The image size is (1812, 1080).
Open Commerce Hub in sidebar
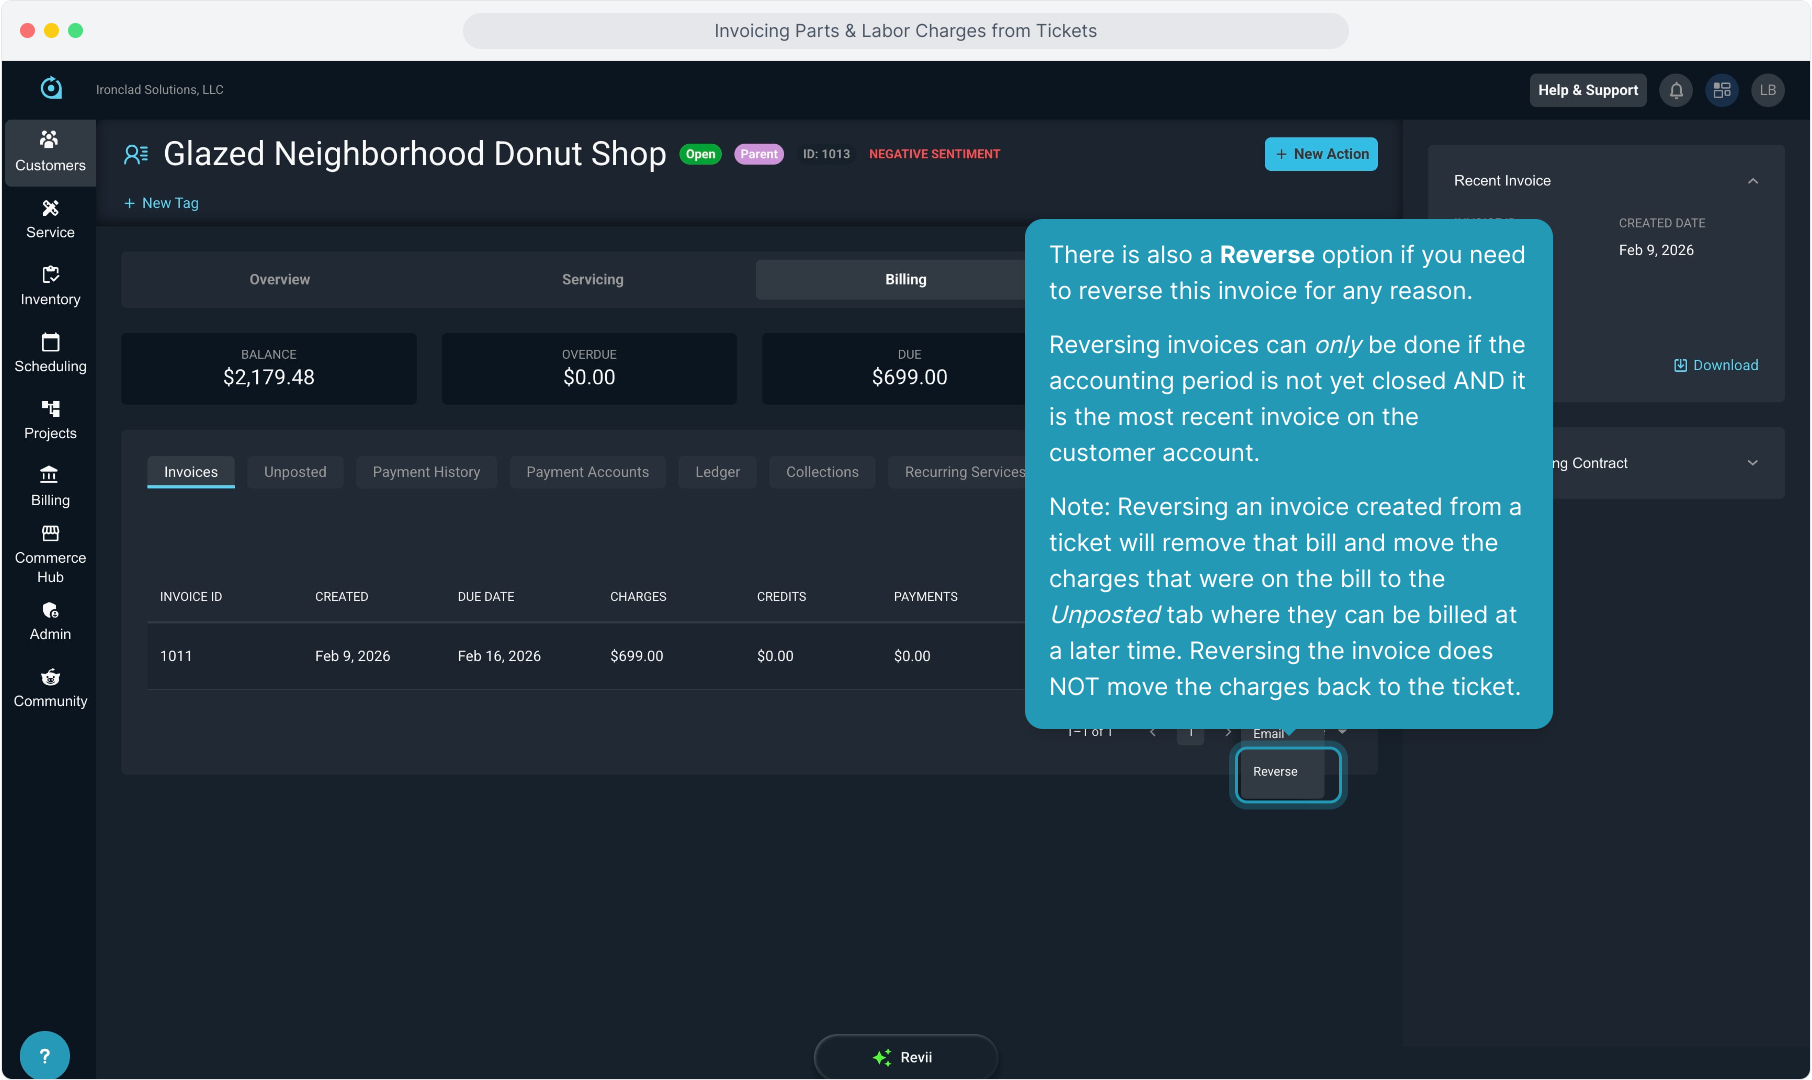50,553
